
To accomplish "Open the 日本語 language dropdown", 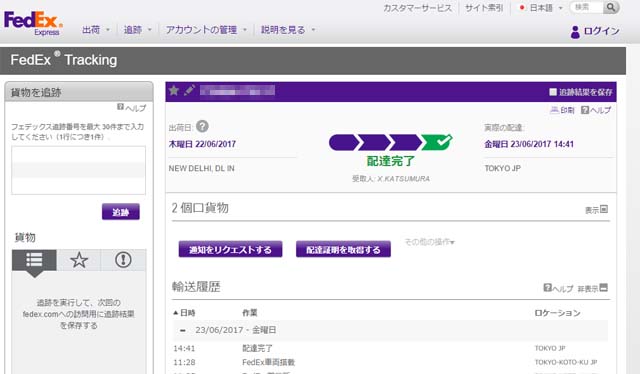I will point(541,8).
